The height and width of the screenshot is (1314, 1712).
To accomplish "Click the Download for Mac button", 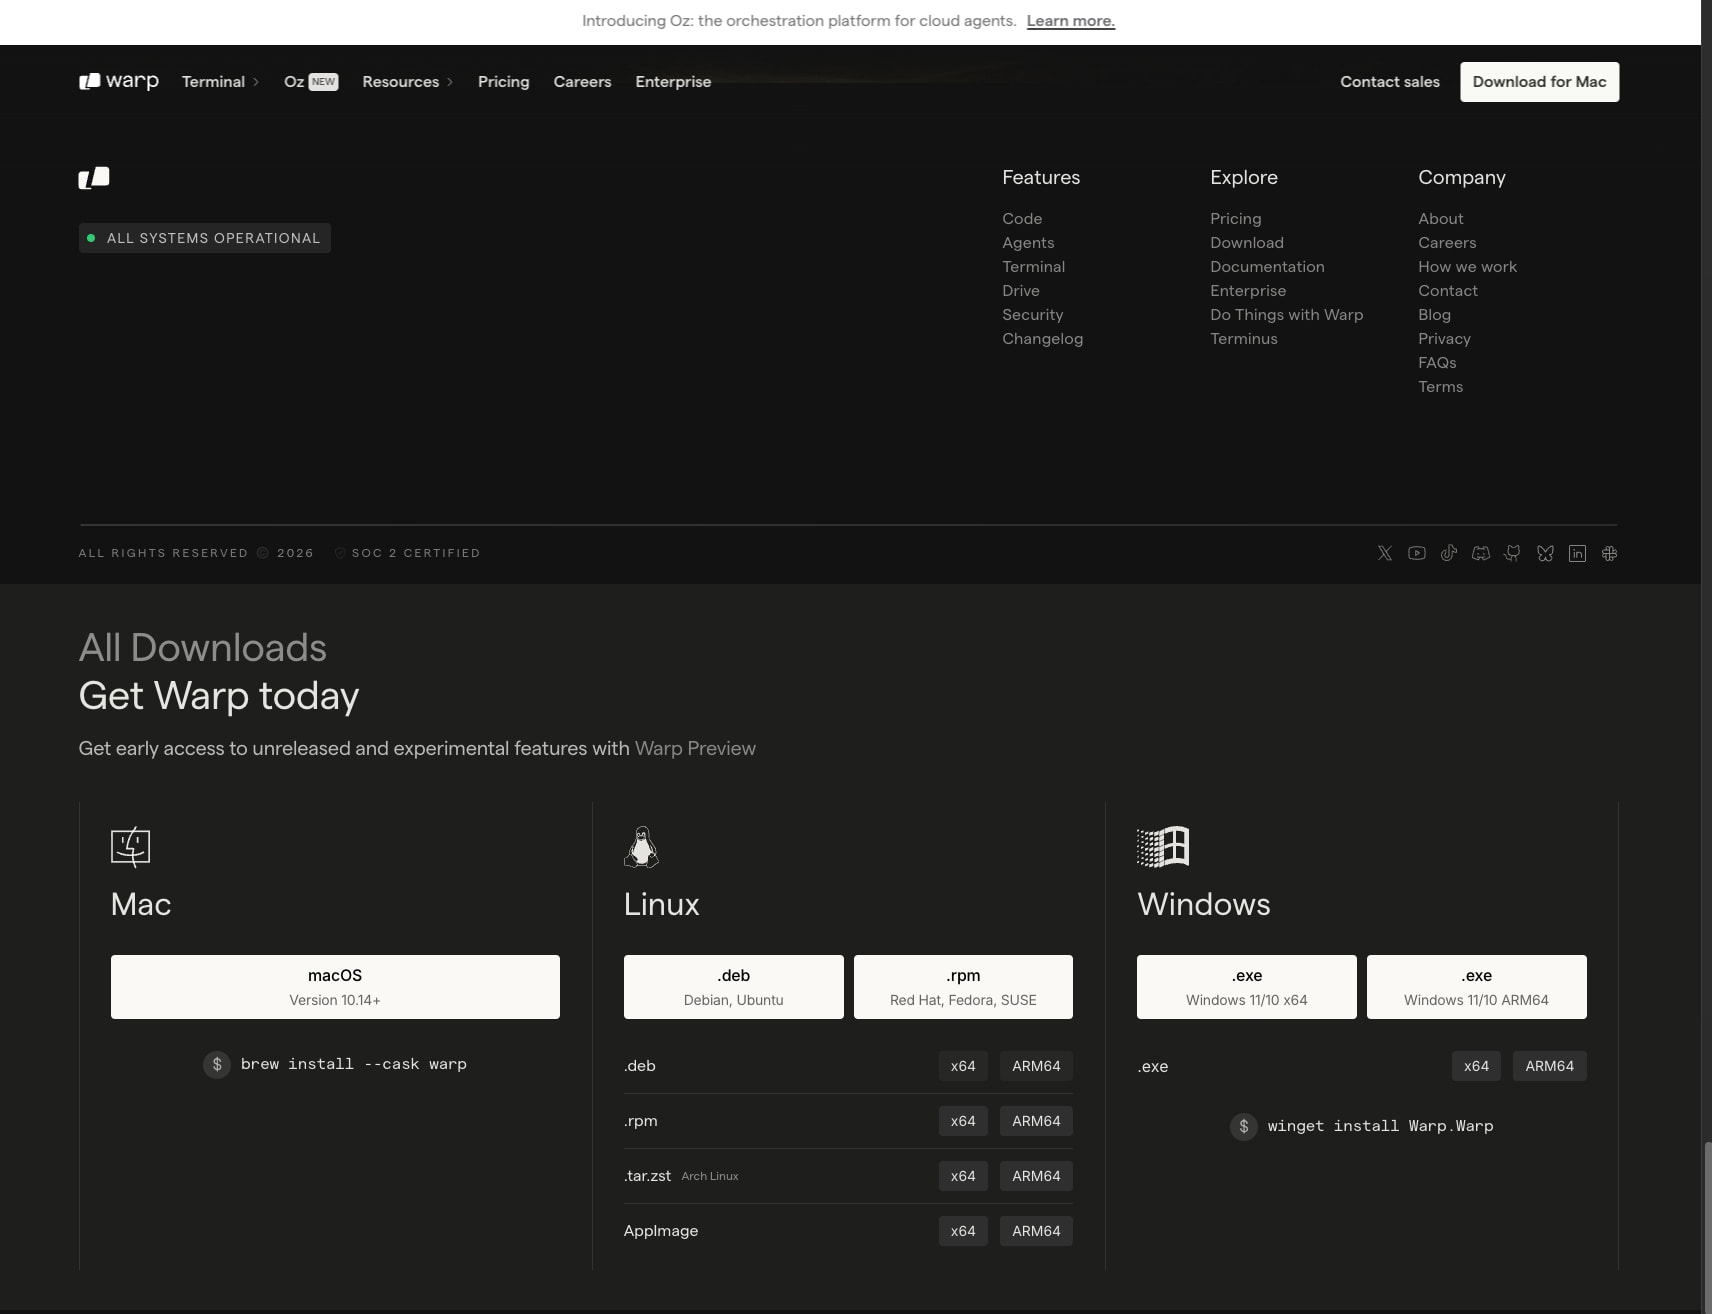I will [1539, 82].
